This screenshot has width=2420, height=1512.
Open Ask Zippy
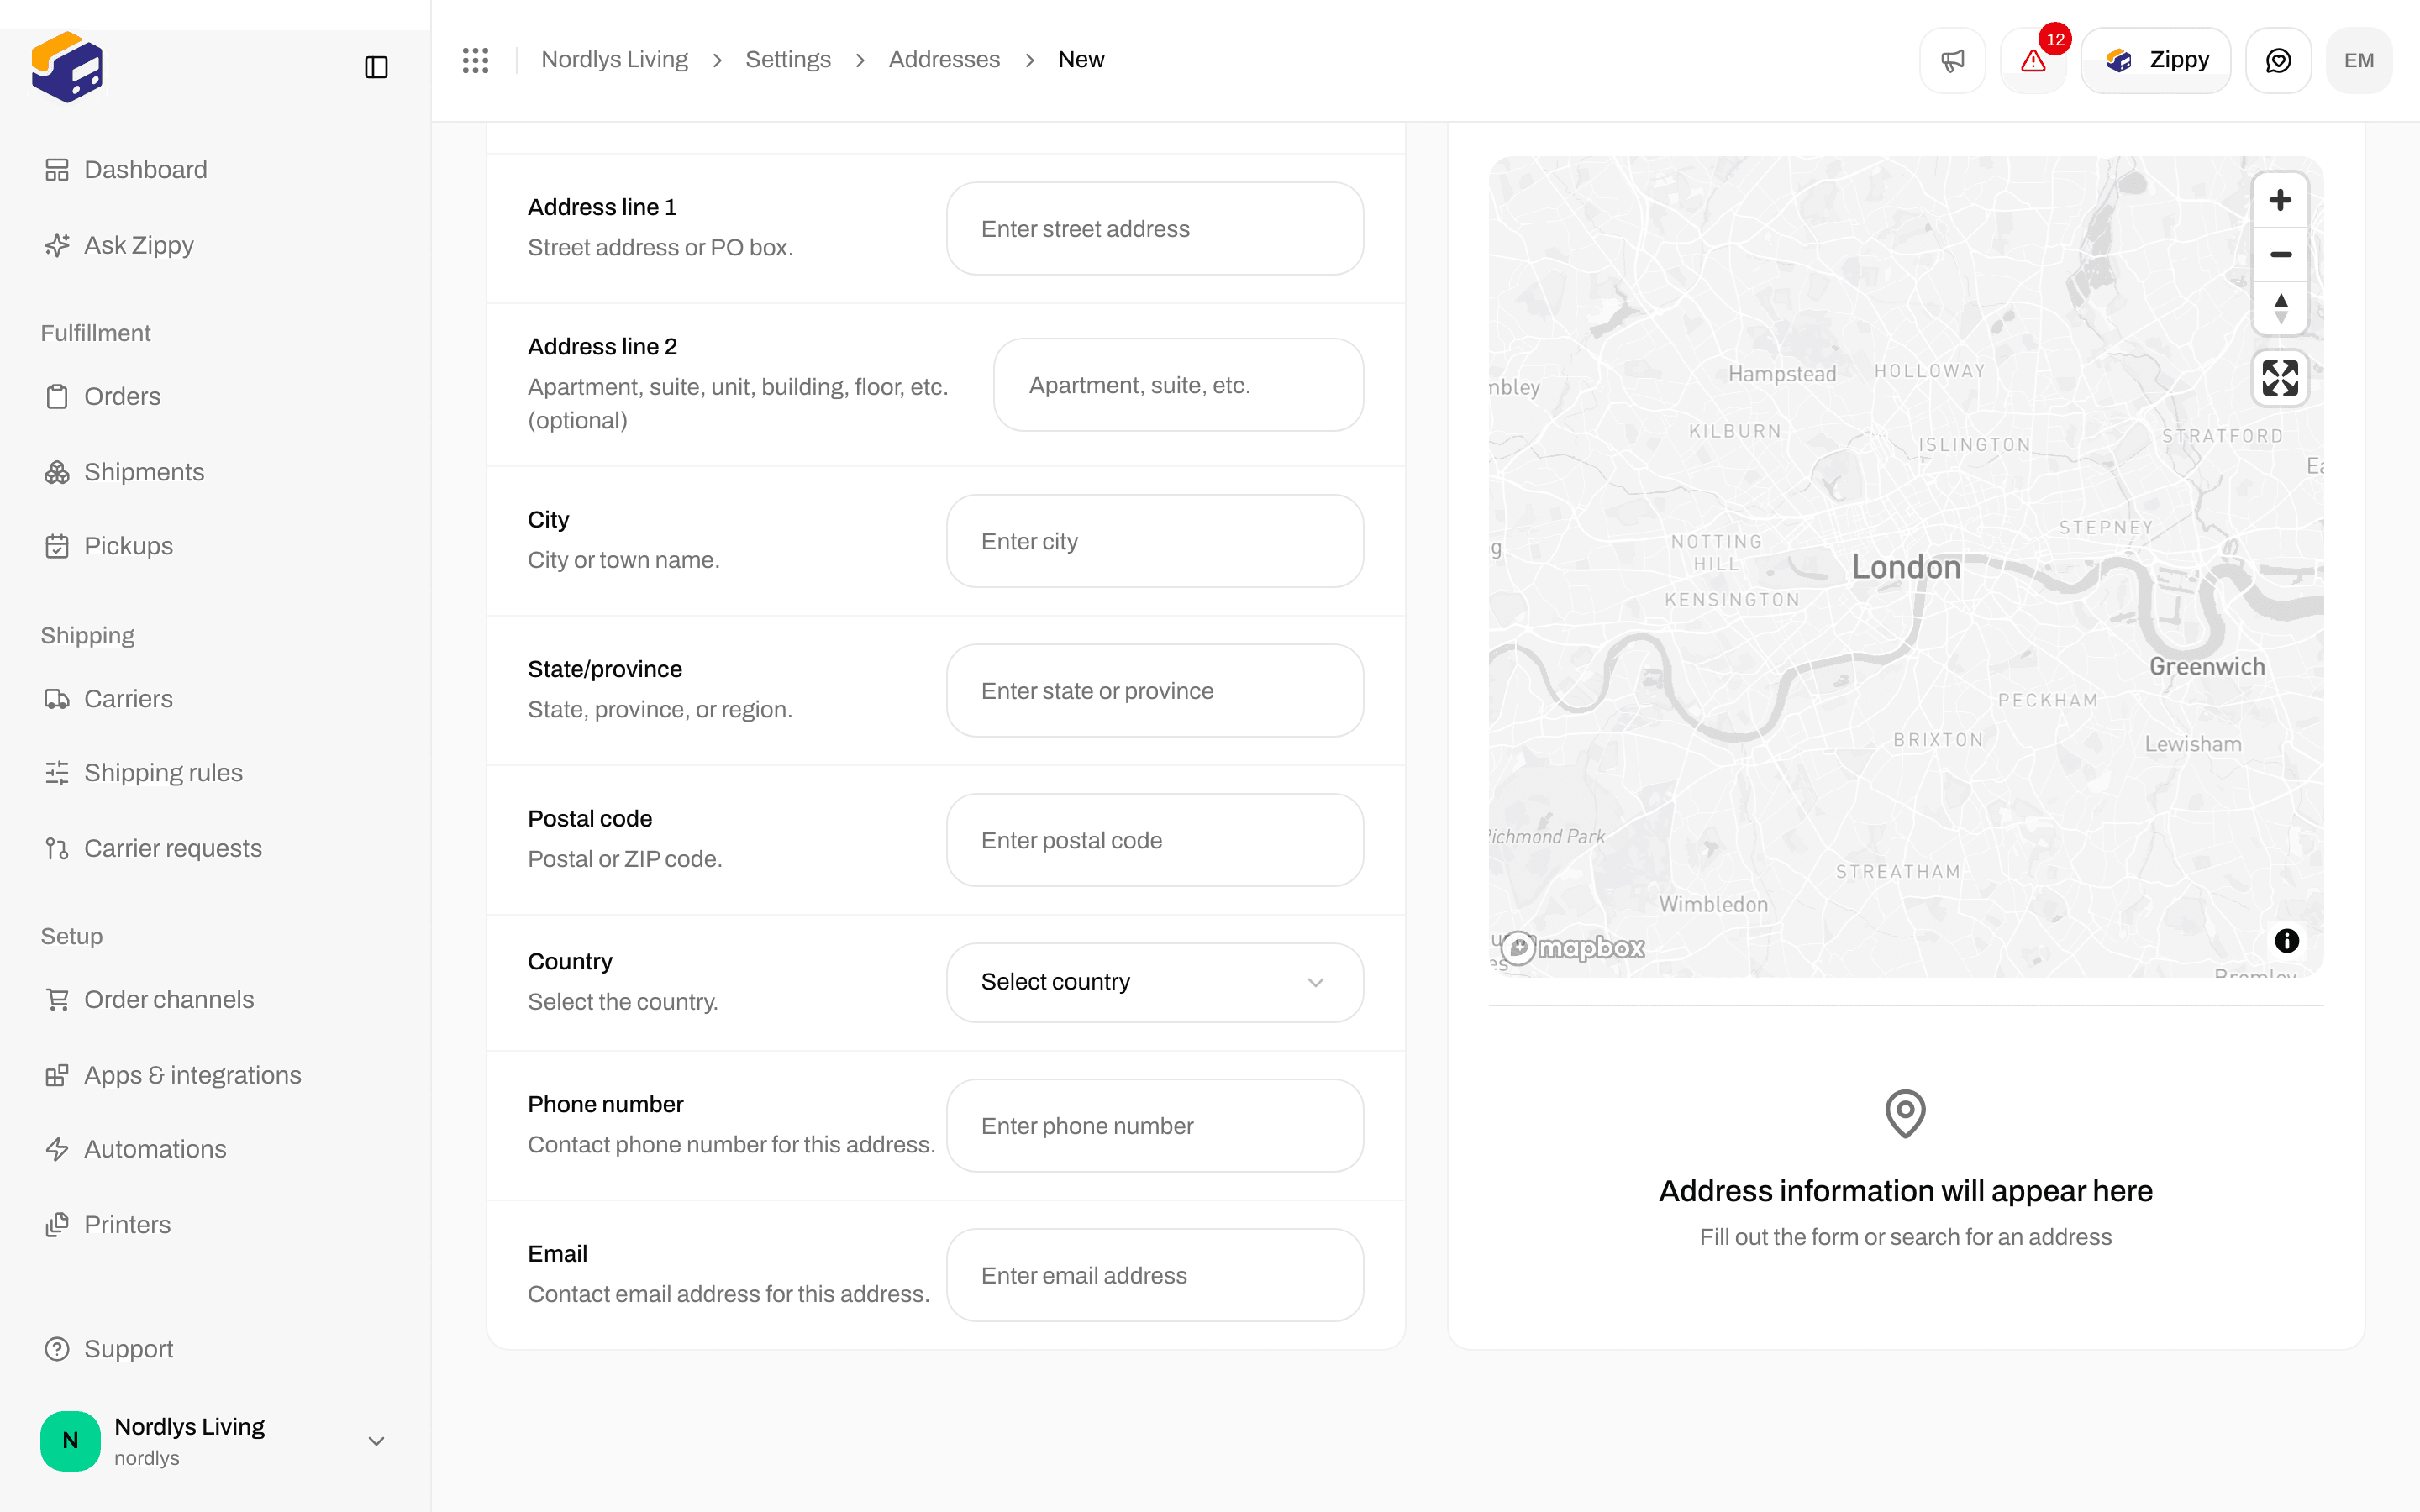[x=119, y=245]
